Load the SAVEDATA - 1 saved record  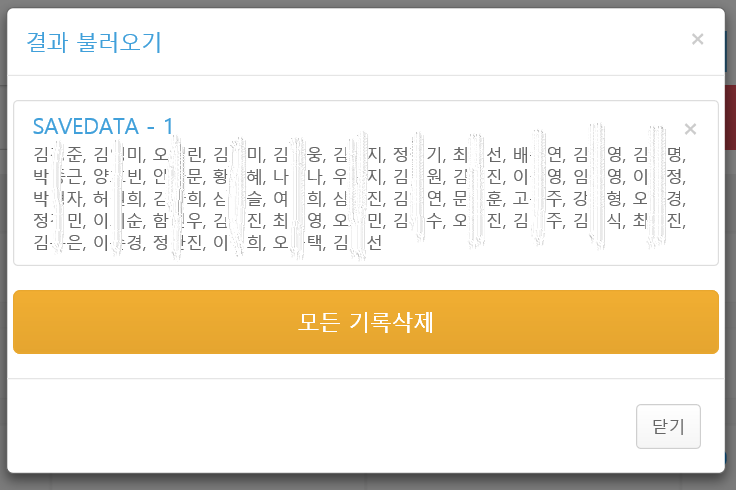pyautogui.click(x=103, y=126)
